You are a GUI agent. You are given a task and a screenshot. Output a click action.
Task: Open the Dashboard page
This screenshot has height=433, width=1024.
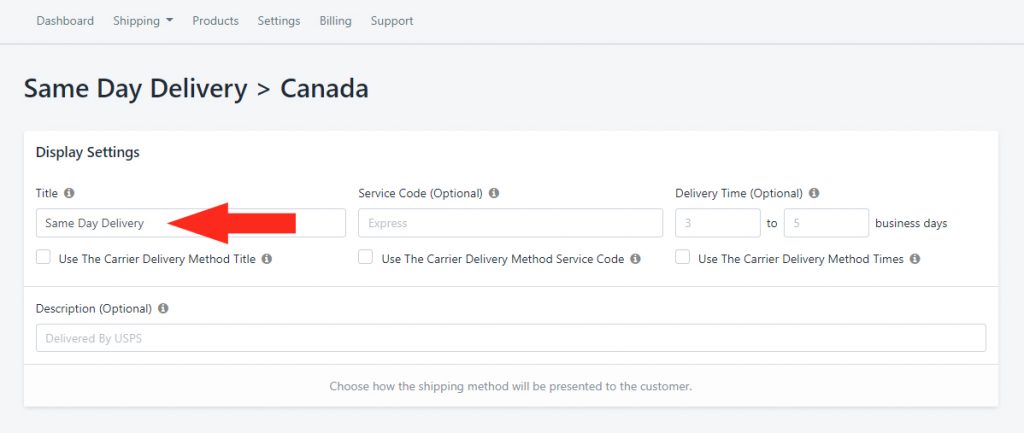click(65, 21)
